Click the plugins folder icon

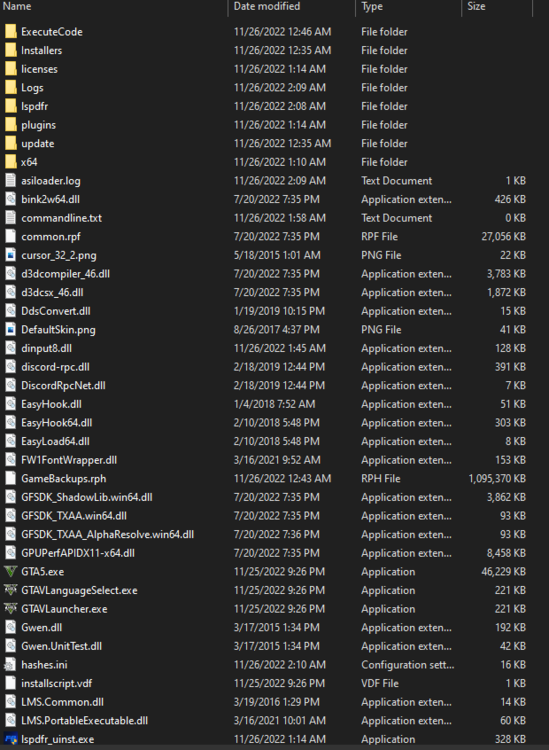pyautogui.click(x=11, y=125)
